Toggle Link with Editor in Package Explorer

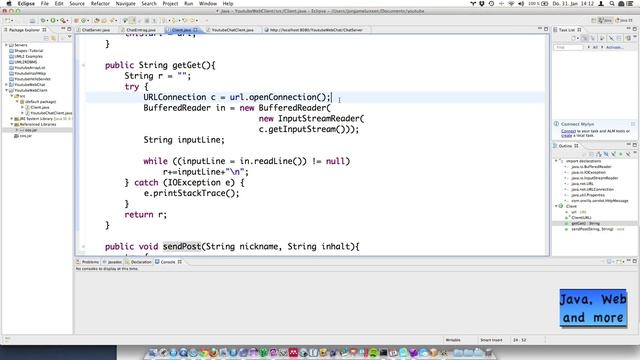pyautogui.click(x=53, y=38)
